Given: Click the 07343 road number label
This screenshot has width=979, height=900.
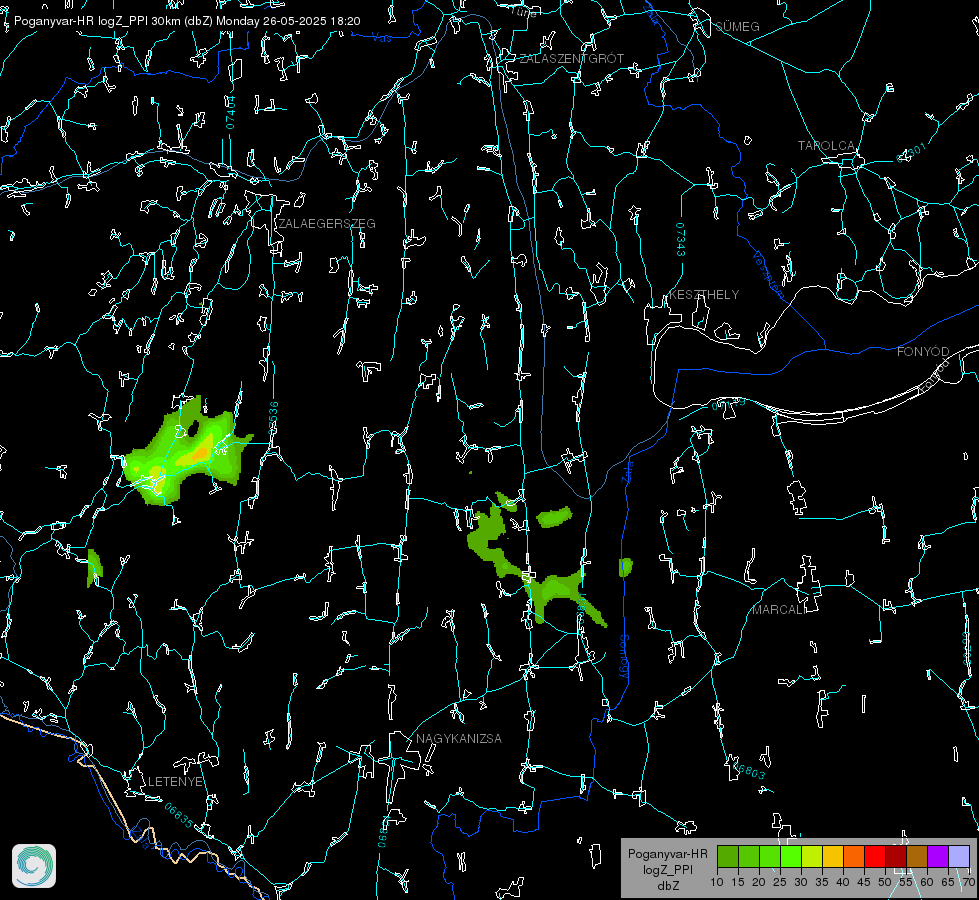Looking at the screenshot, I should [x=681, y=240].
